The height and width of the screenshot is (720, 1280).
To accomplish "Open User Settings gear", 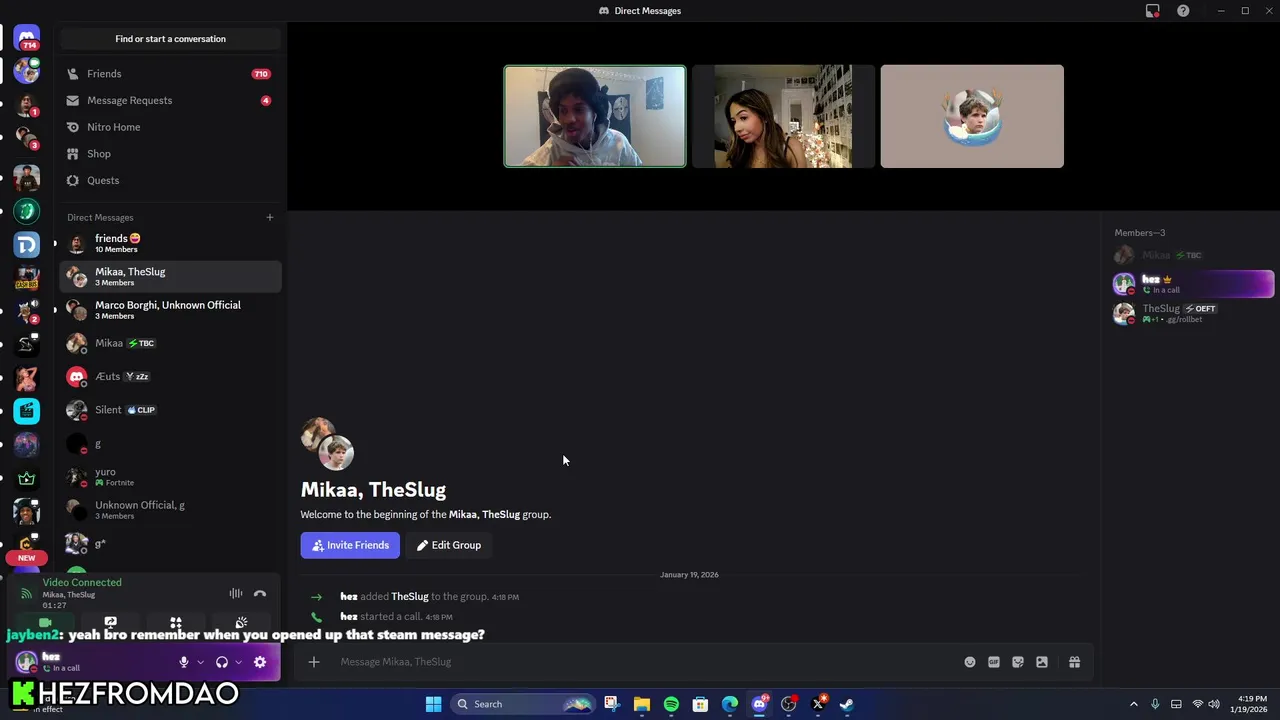I will point(260,662).
